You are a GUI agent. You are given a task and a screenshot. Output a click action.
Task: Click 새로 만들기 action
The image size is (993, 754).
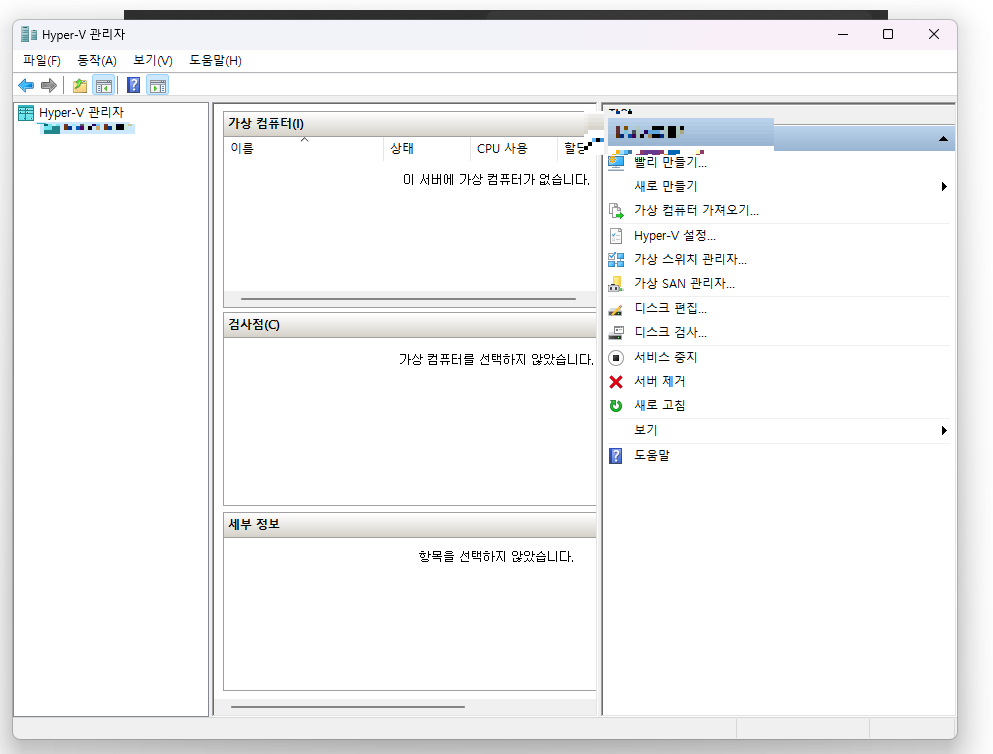[x=666, y=187]
